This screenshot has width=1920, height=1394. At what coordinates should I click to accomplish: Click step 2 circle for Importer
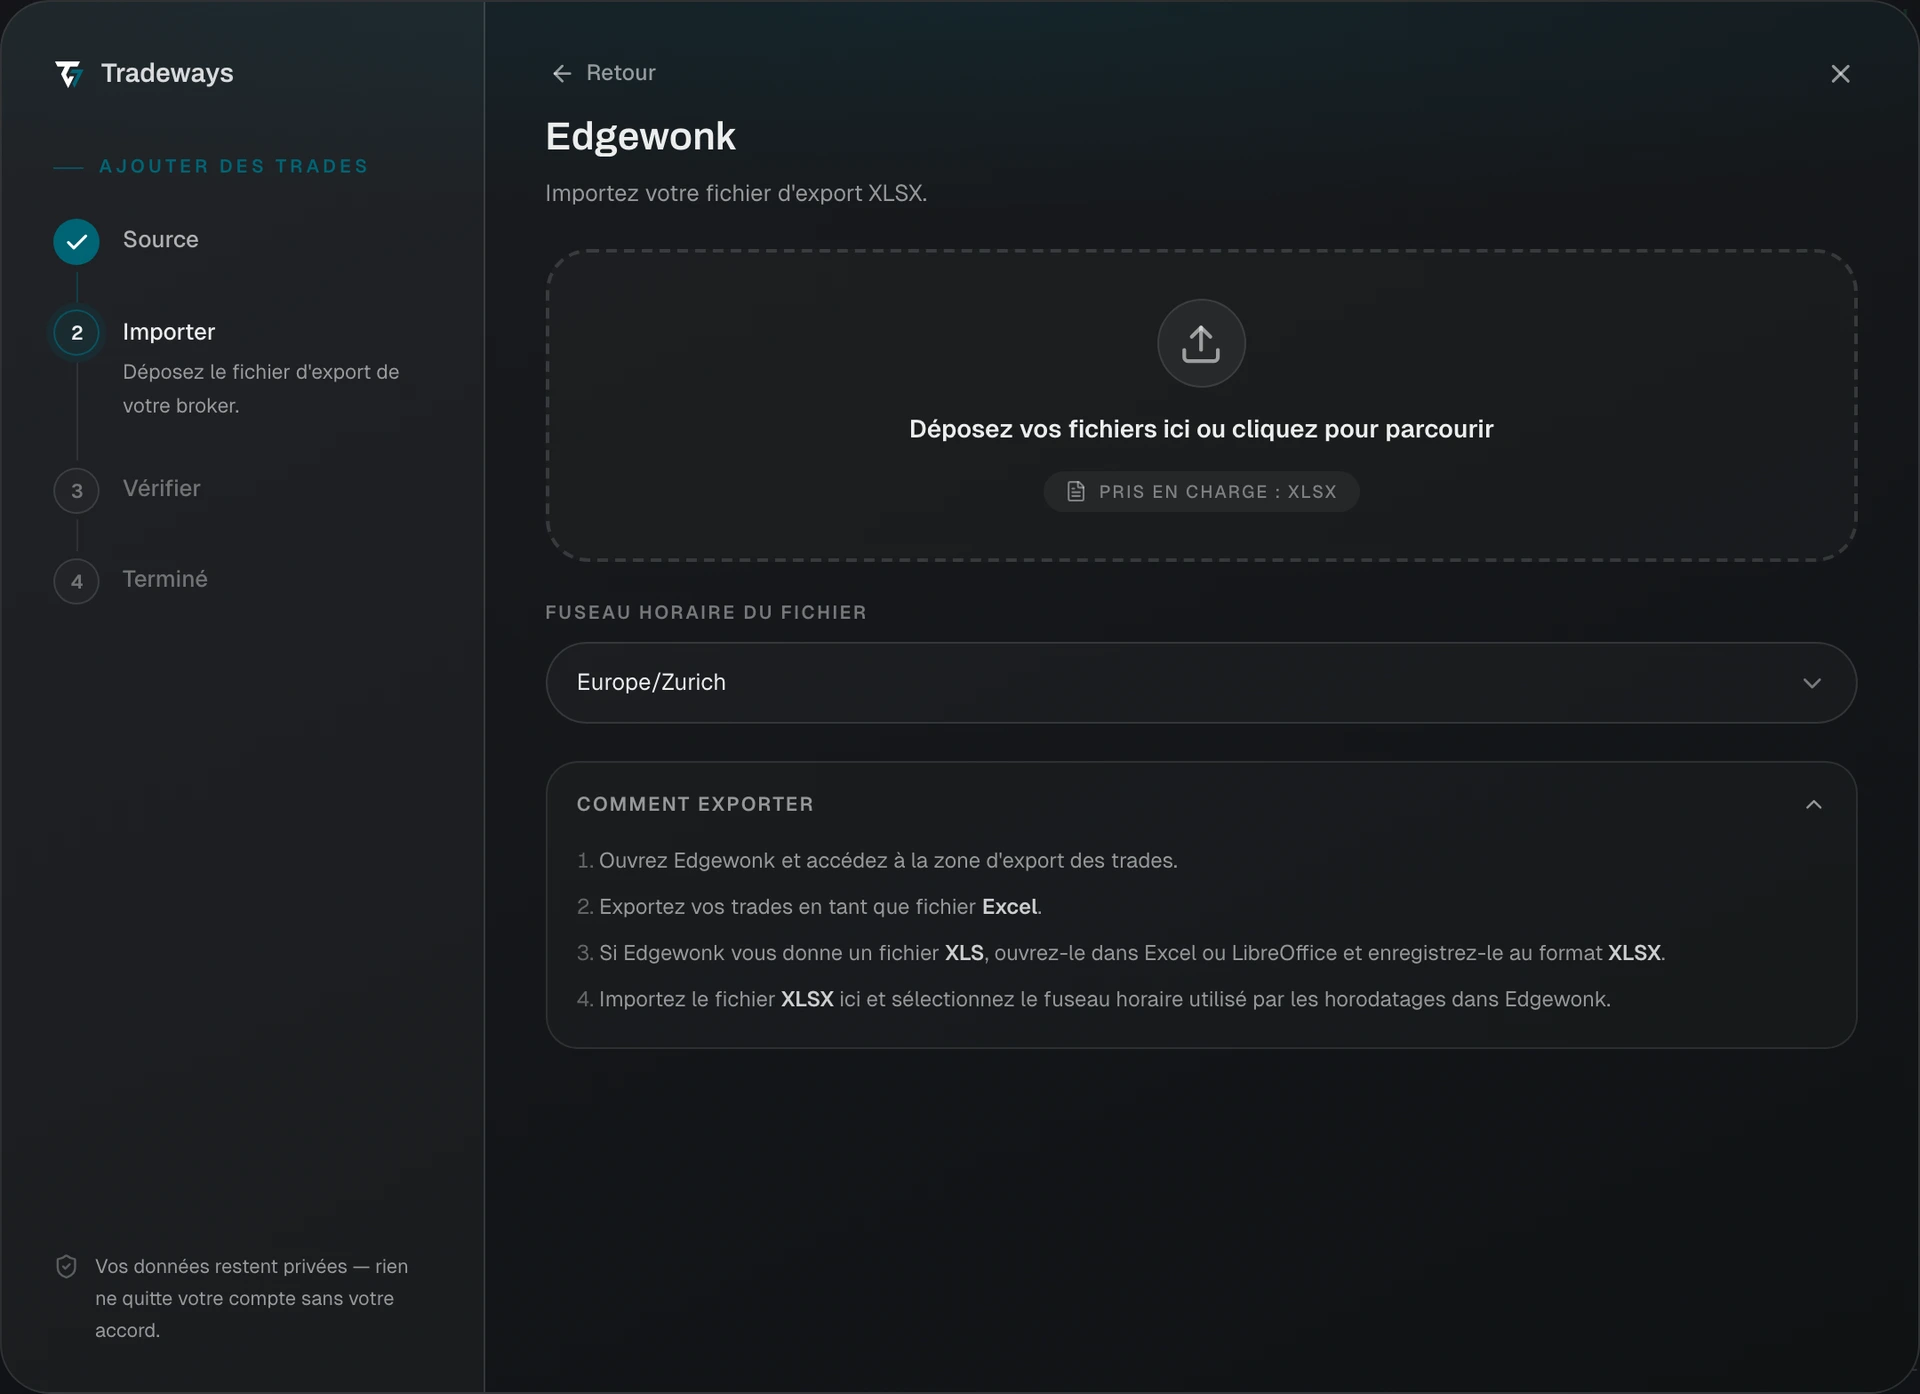pos(77,333)
